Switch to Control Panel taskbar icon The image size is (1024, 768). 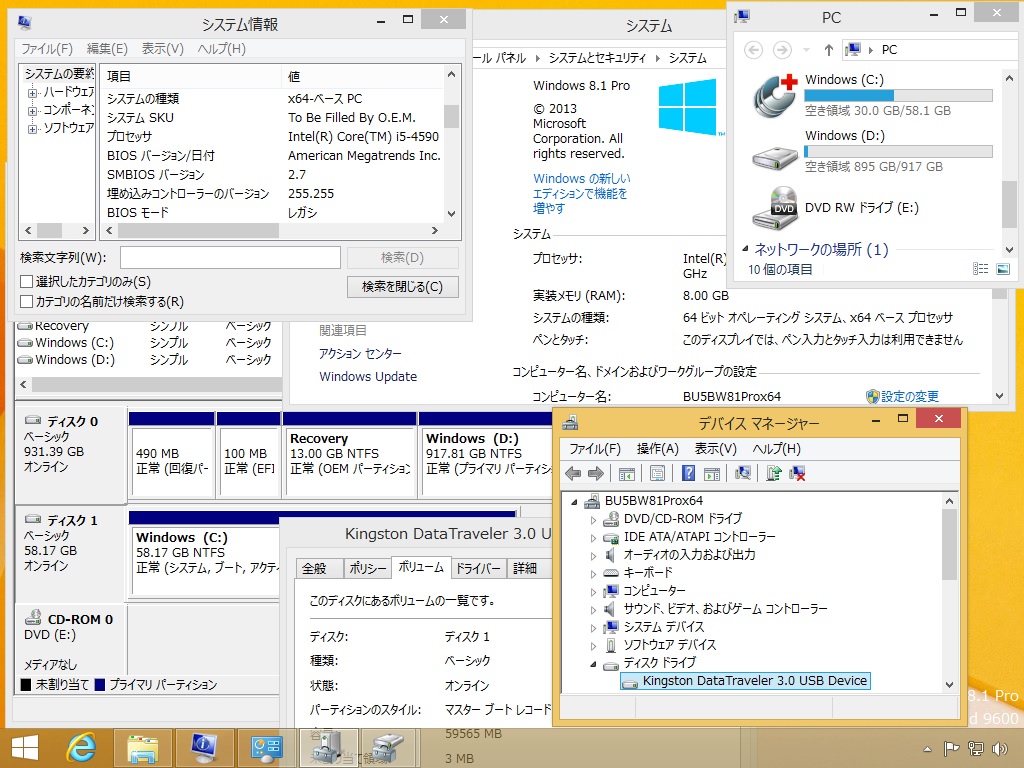266,748
